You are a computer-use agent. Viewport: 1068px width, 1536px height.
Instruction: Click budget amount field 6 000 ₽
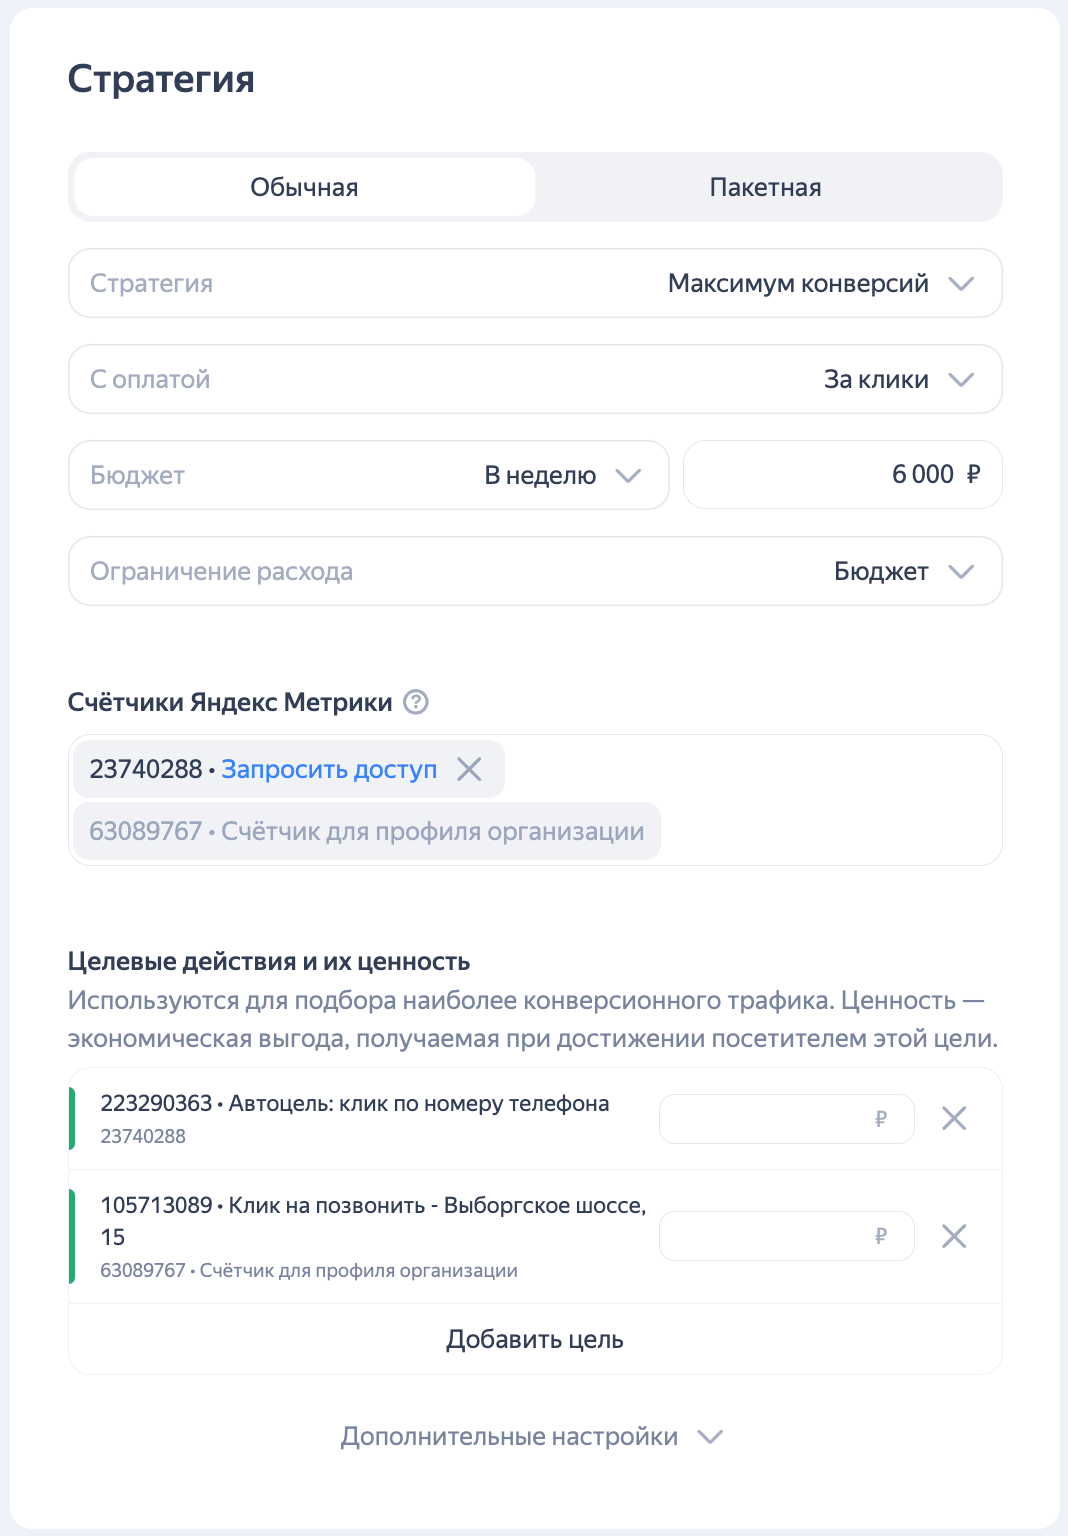842,475
